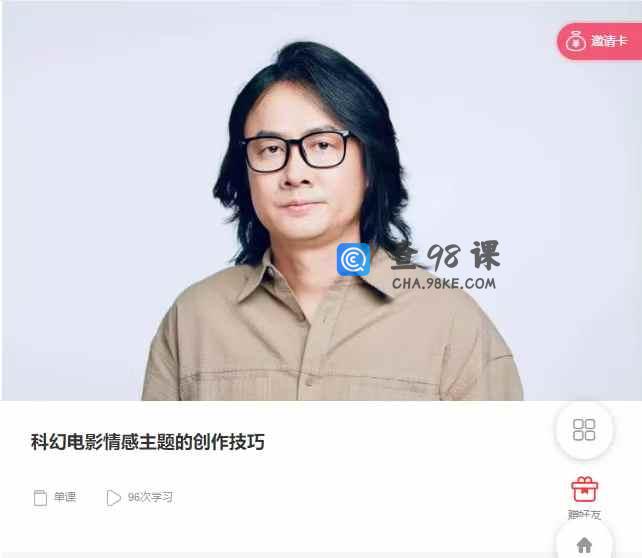Click the red gift box icon
The width and height of the screenshot is (642, 558).
(584, 489)
